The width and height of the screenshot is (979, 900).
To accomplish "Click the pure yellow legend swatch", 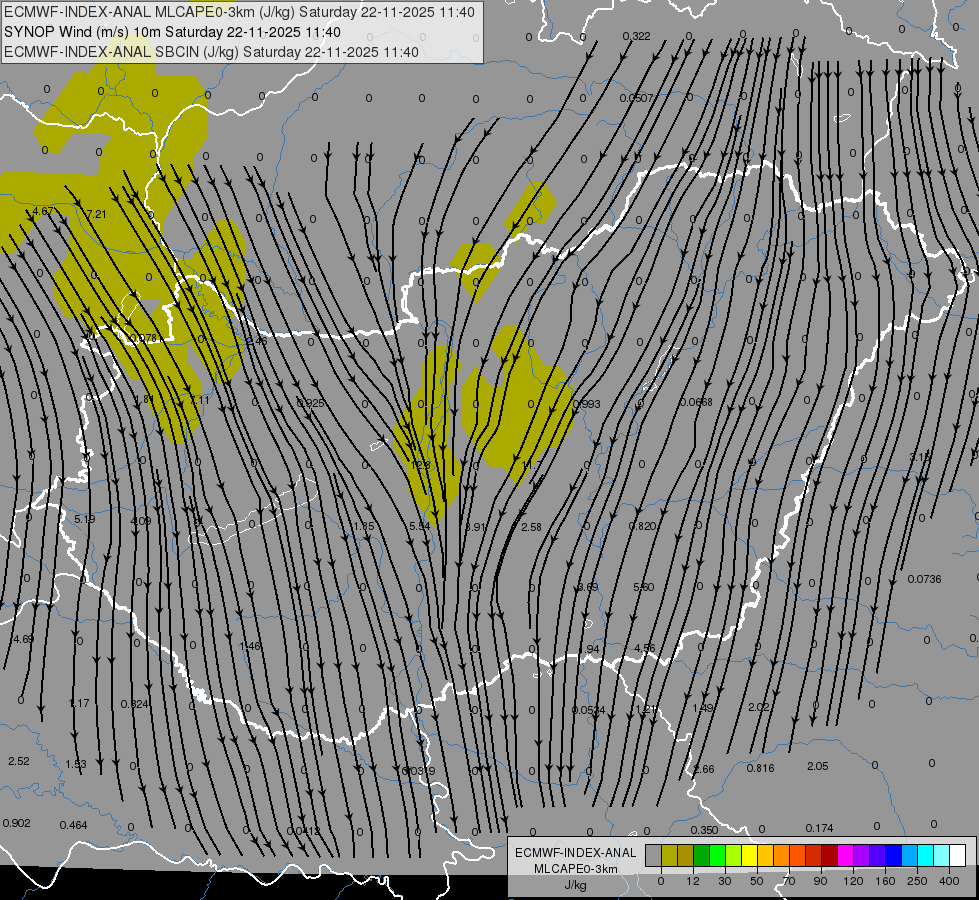I will 749,855.
